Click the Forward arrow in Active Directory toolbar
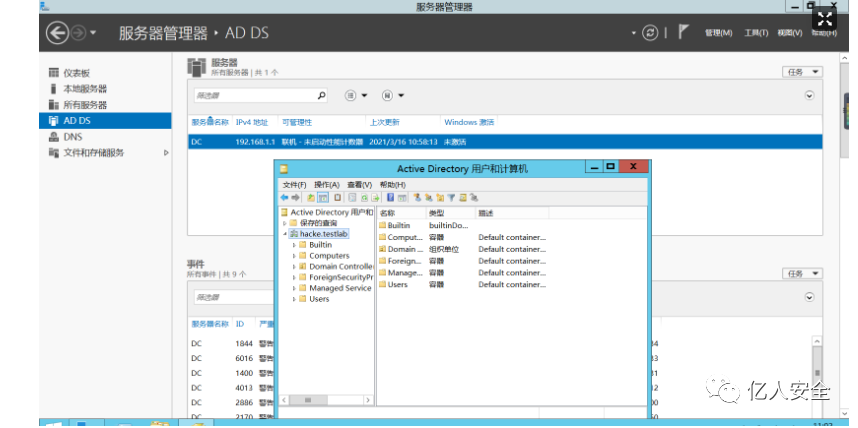 tap(295, 198)
